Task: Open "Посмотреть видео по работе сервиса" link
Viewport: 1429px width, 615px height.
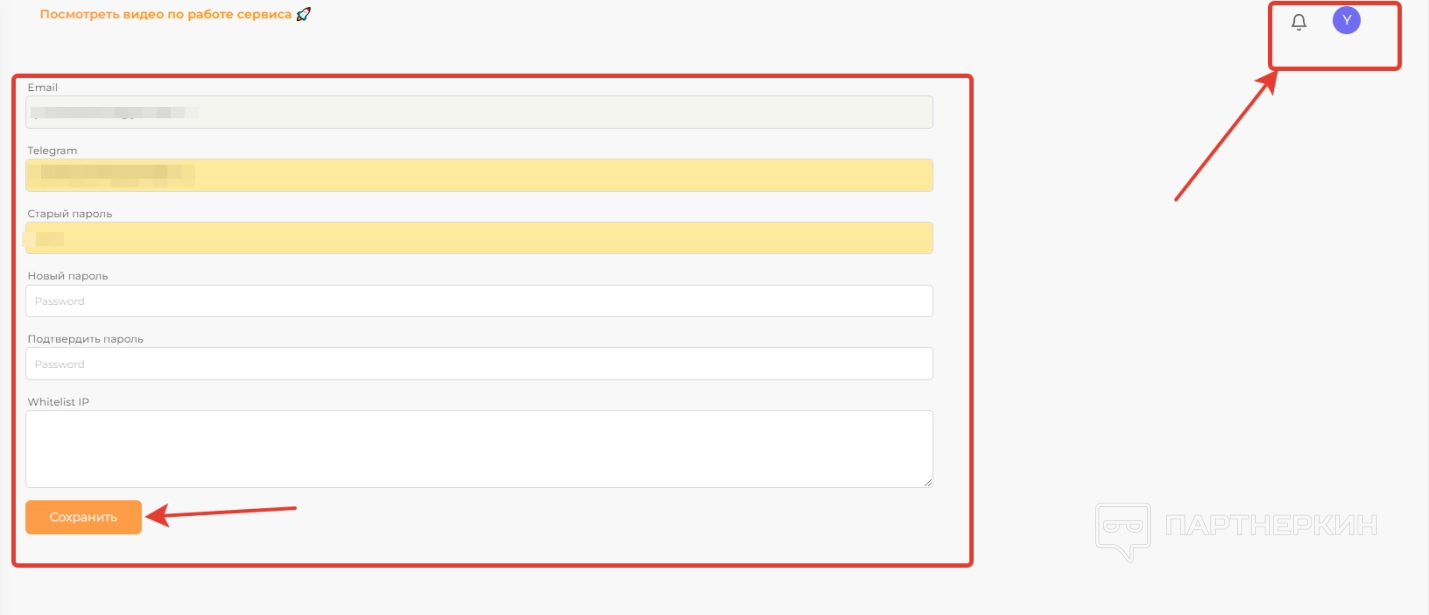Action: point(166,15)
